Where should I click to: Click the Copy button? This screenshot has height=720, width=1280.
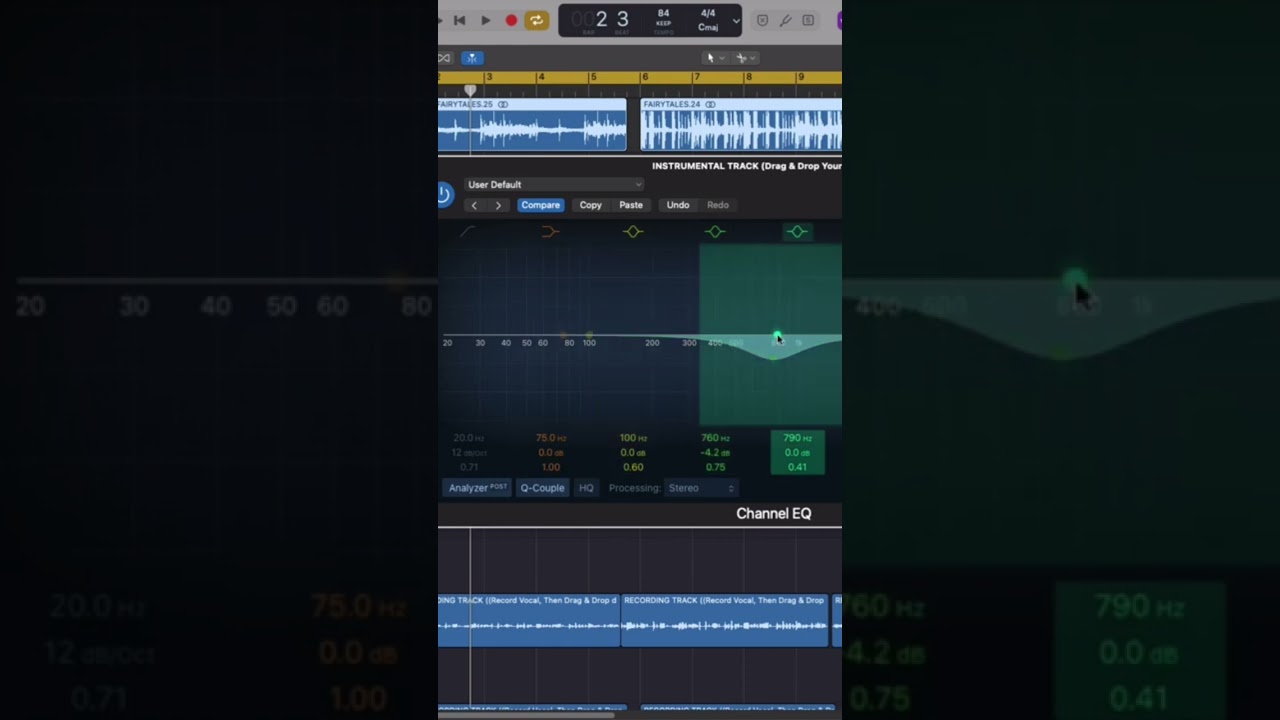click(x=591, y=205)
